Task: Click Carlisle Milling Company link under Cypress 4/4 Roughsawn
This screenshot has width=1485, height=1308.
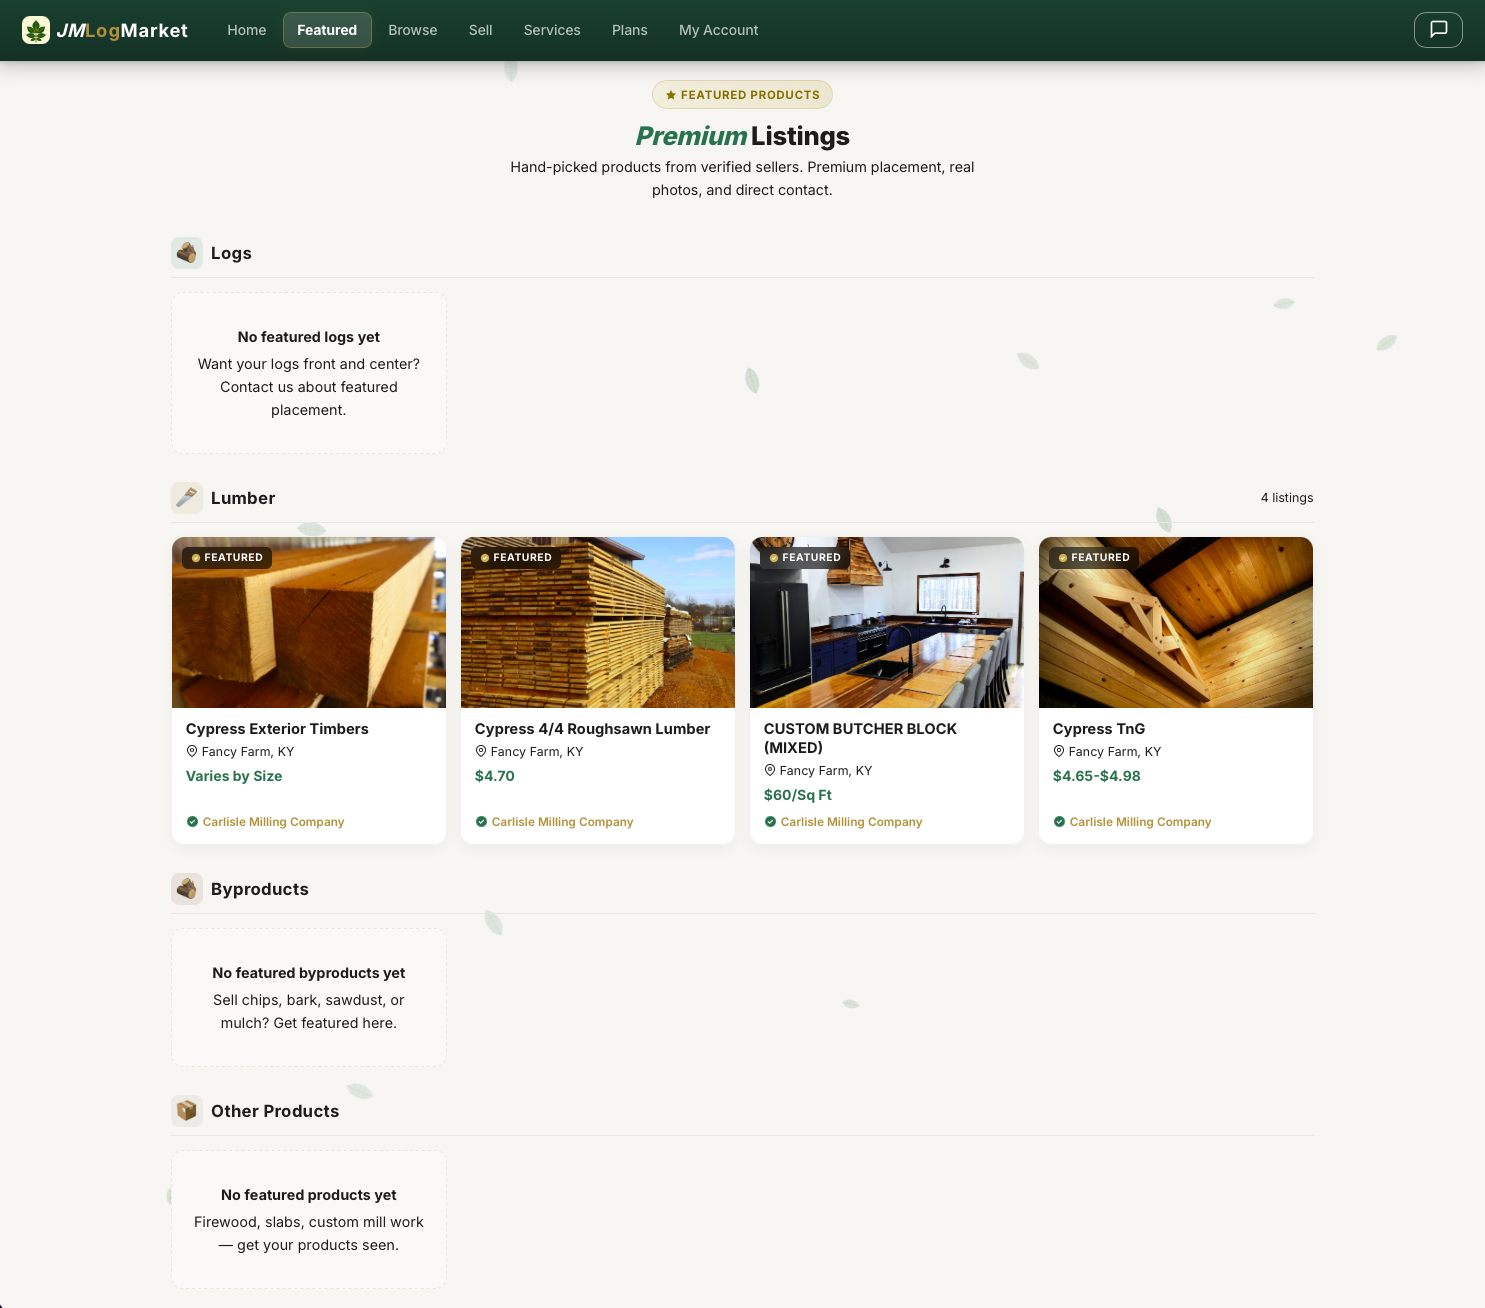Action: click(562, 821)
